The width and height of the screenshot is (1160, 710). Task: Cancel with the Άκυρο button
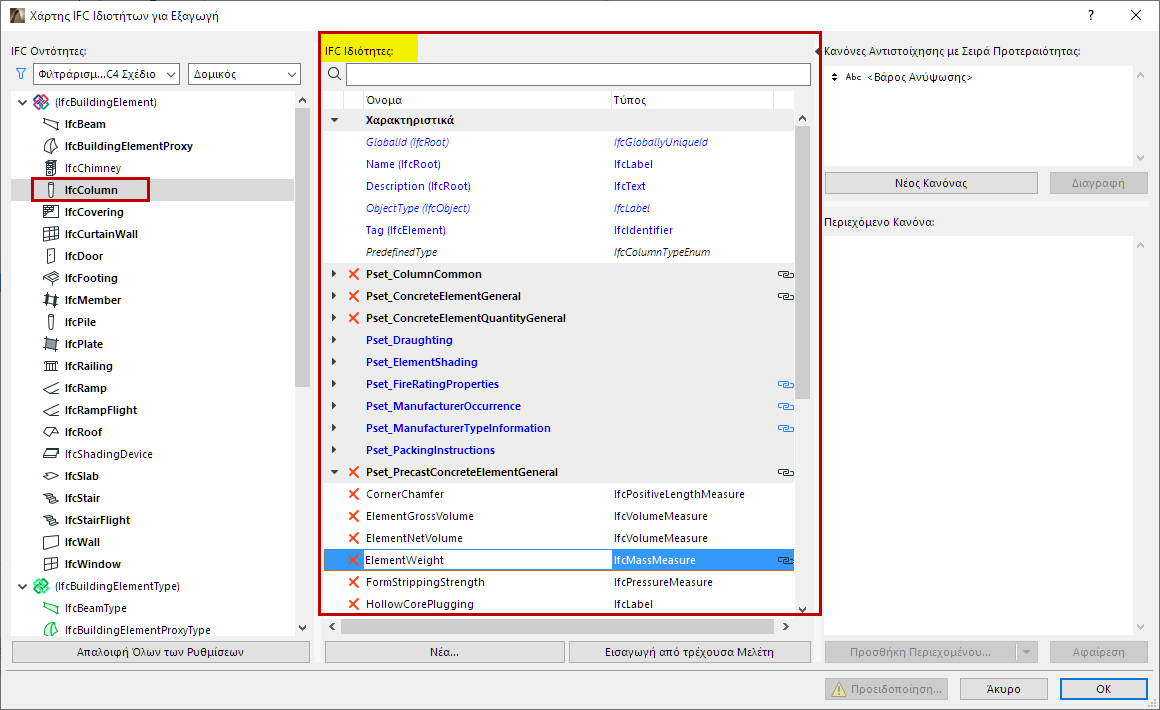[x=1003, y=689]
